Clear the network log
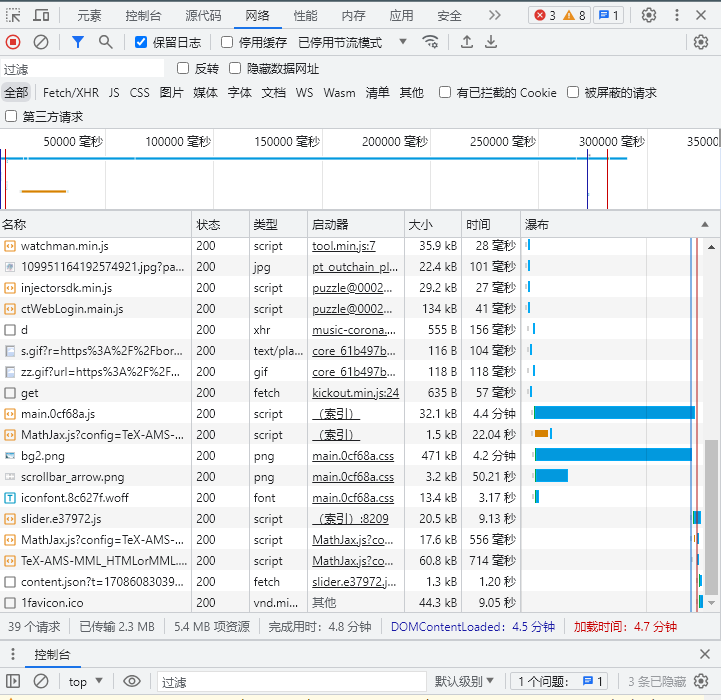Screen dimensions: 721x700 41,42
